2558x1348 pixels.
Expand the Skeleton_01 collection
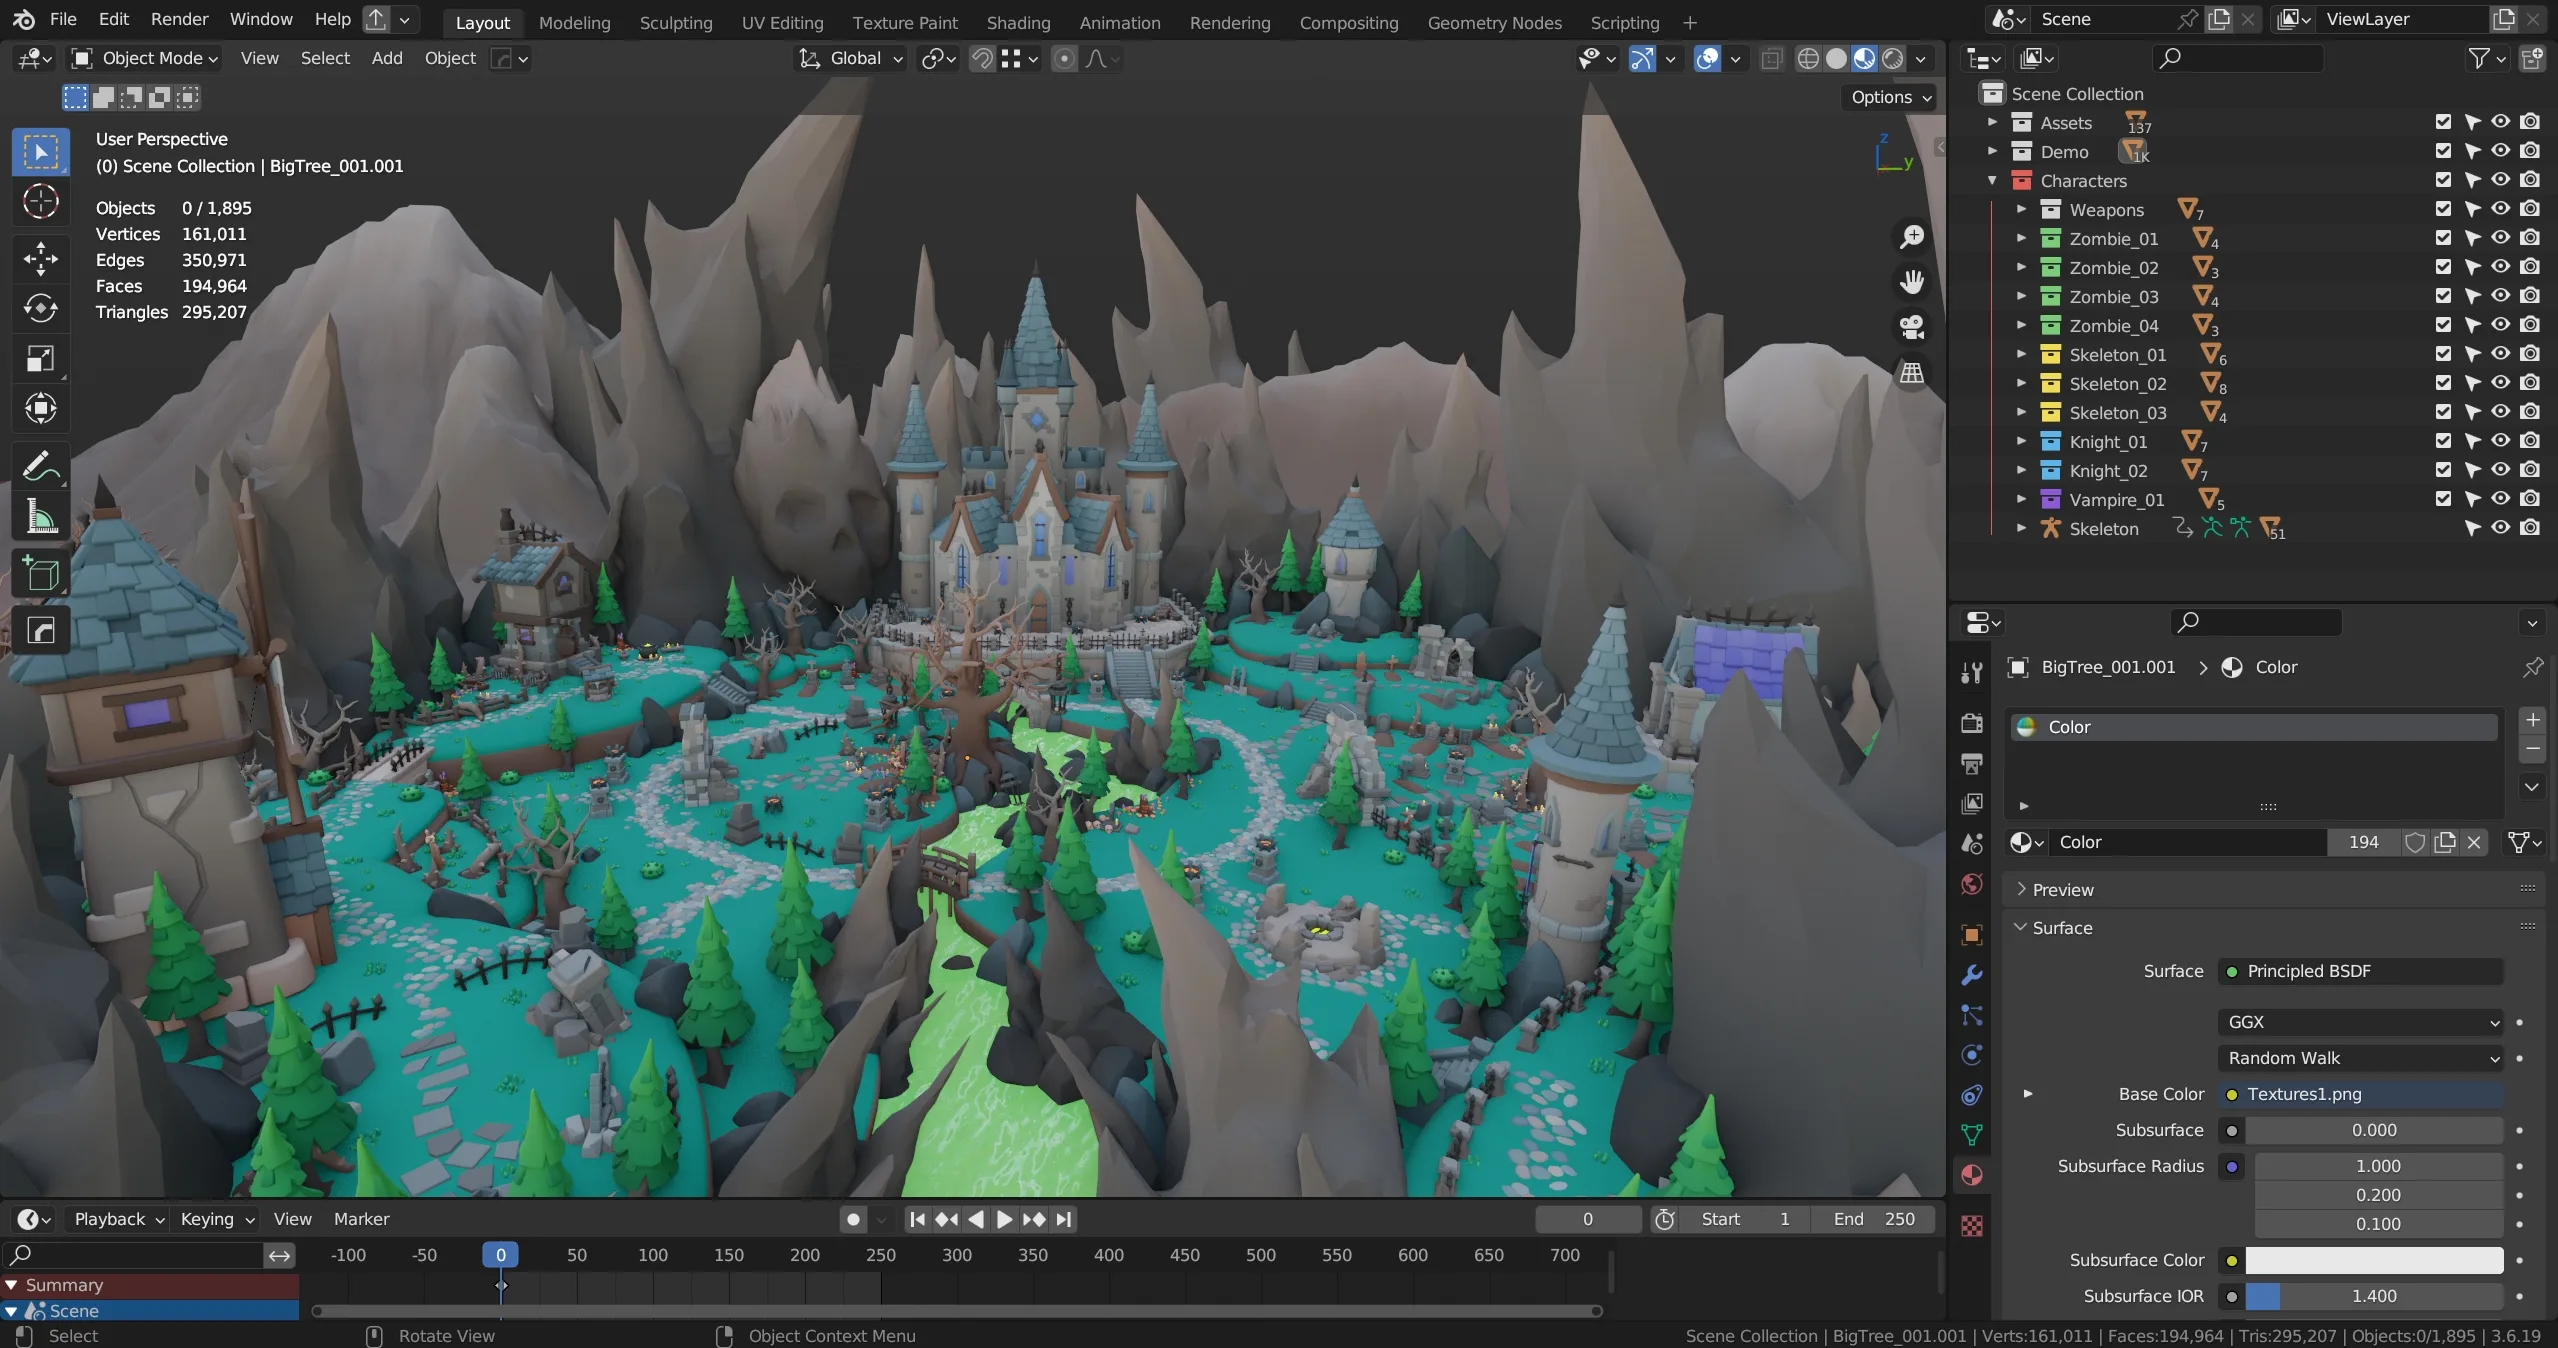tap(2021, 355)
